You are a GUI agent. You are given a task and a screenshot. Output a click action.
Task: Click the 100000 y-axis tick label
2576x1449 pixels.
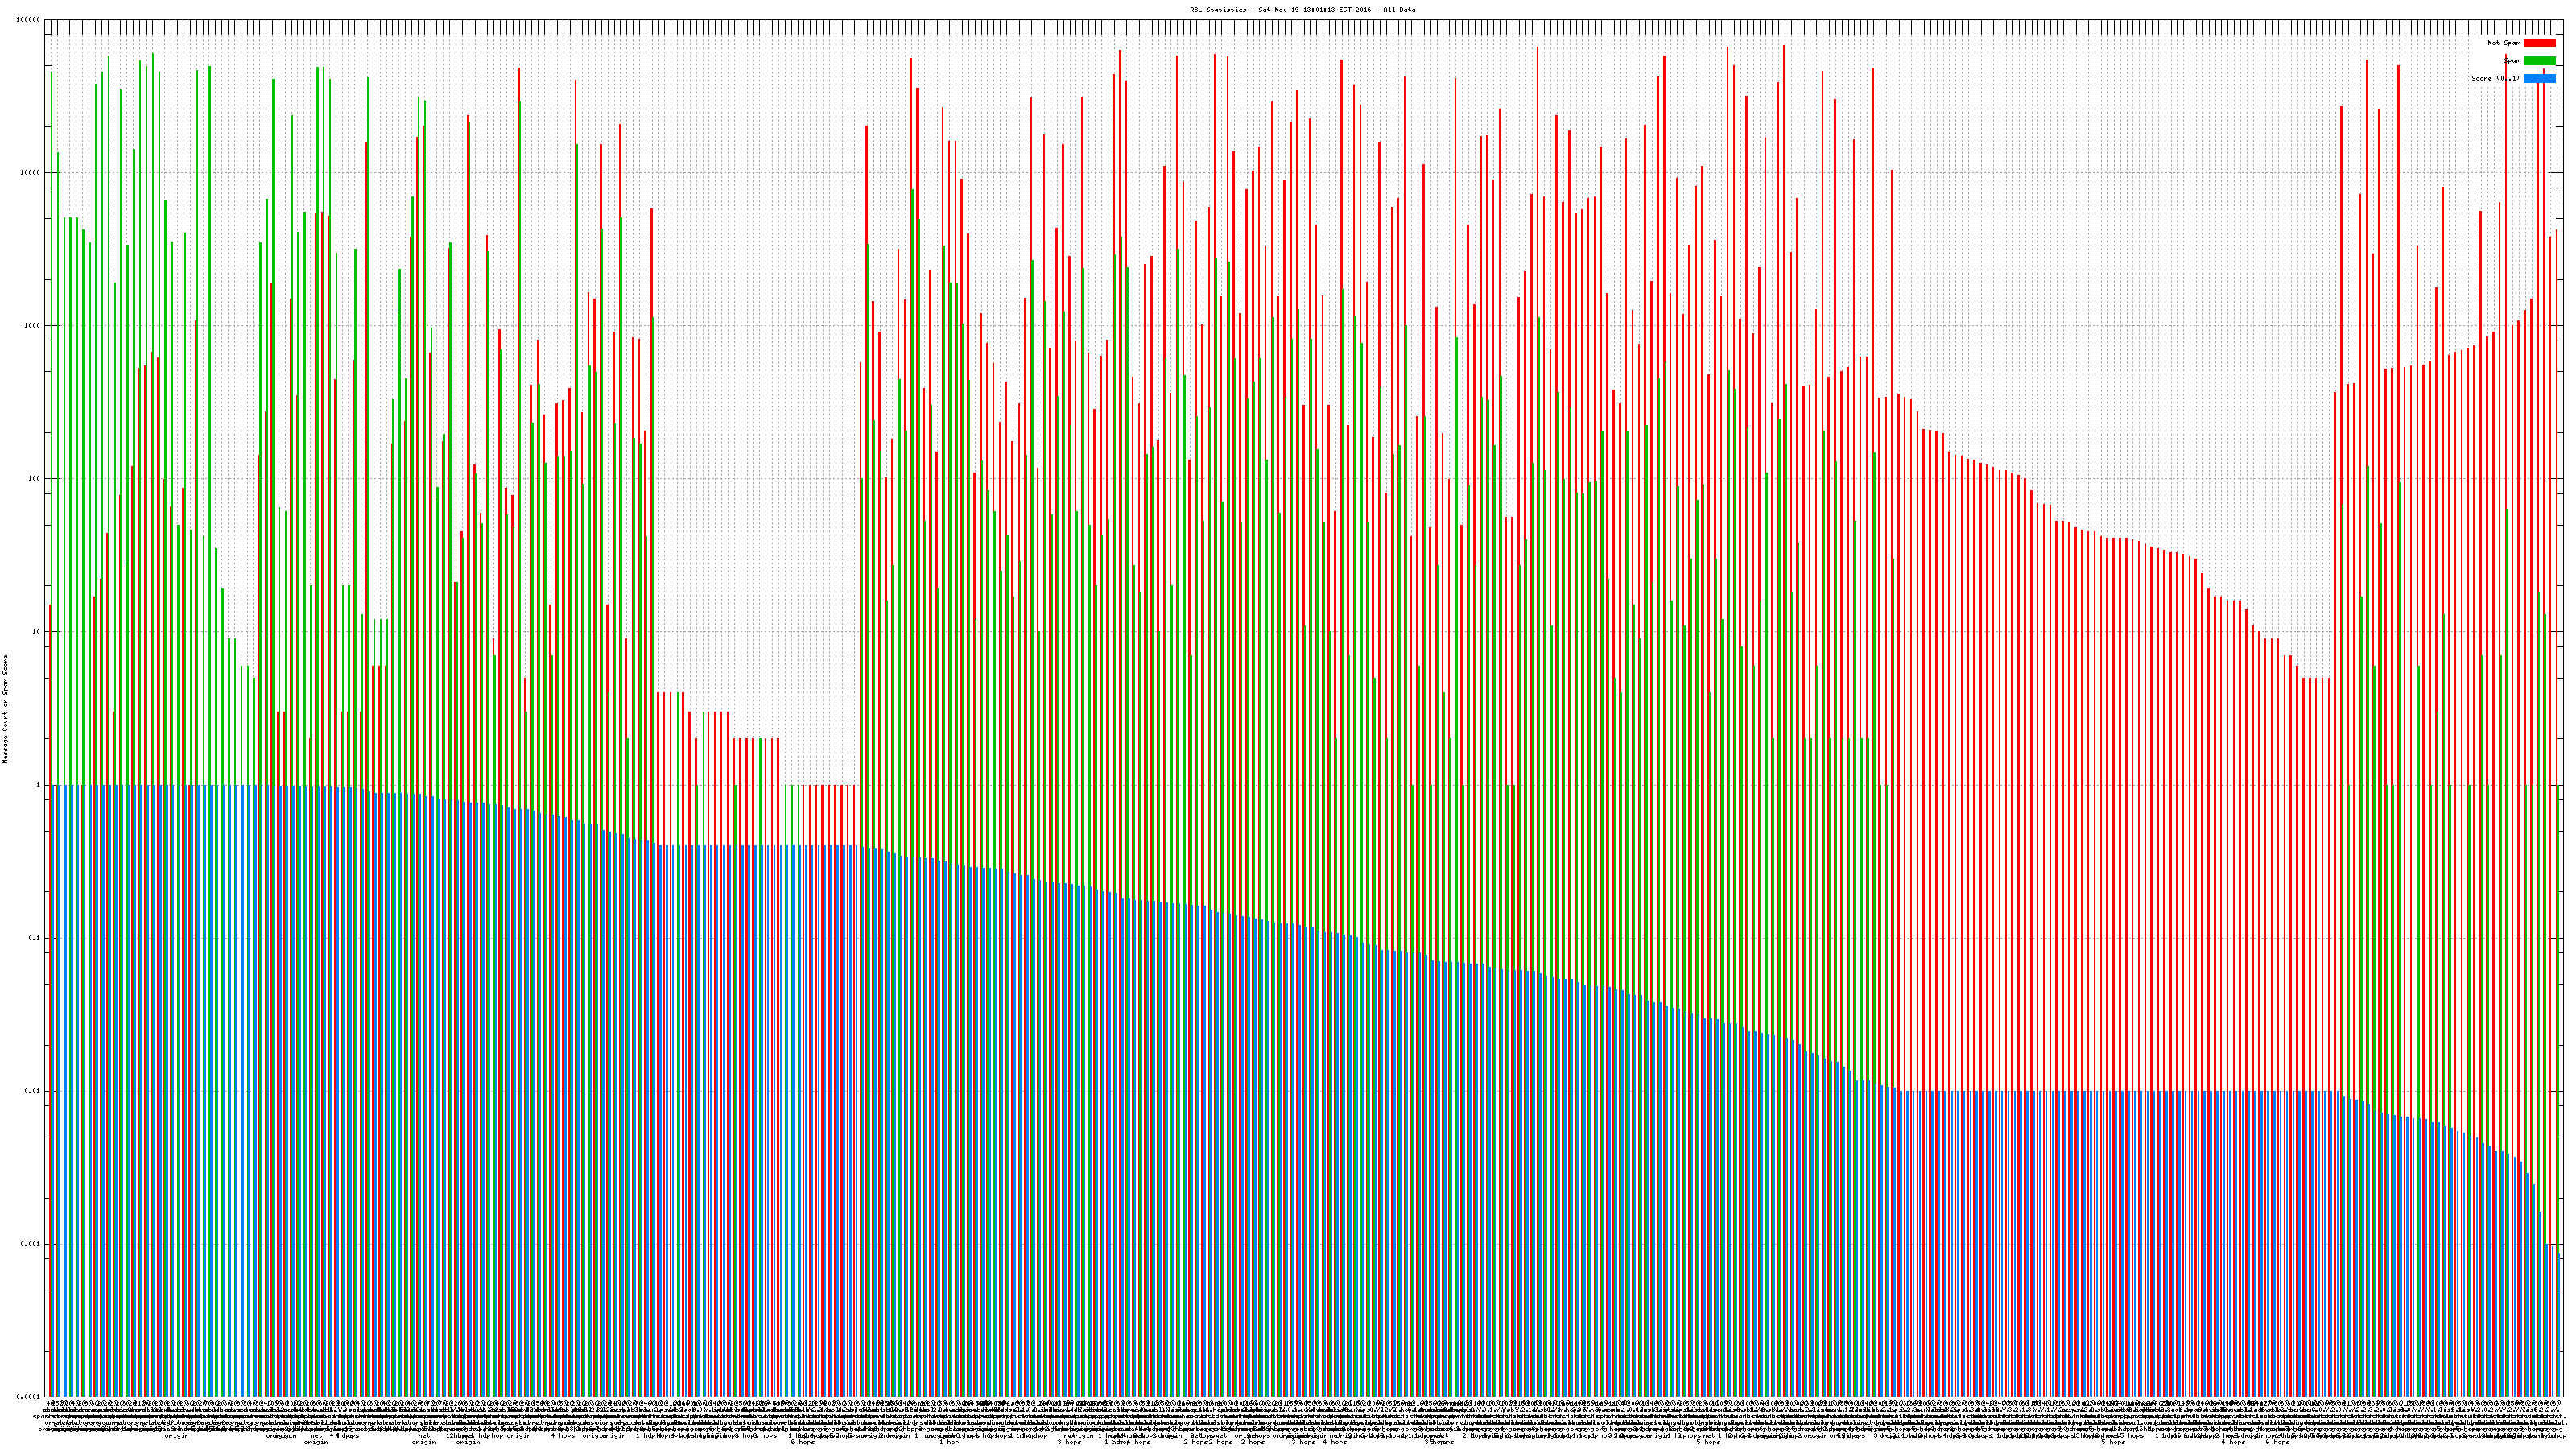[x=29, y=20]
